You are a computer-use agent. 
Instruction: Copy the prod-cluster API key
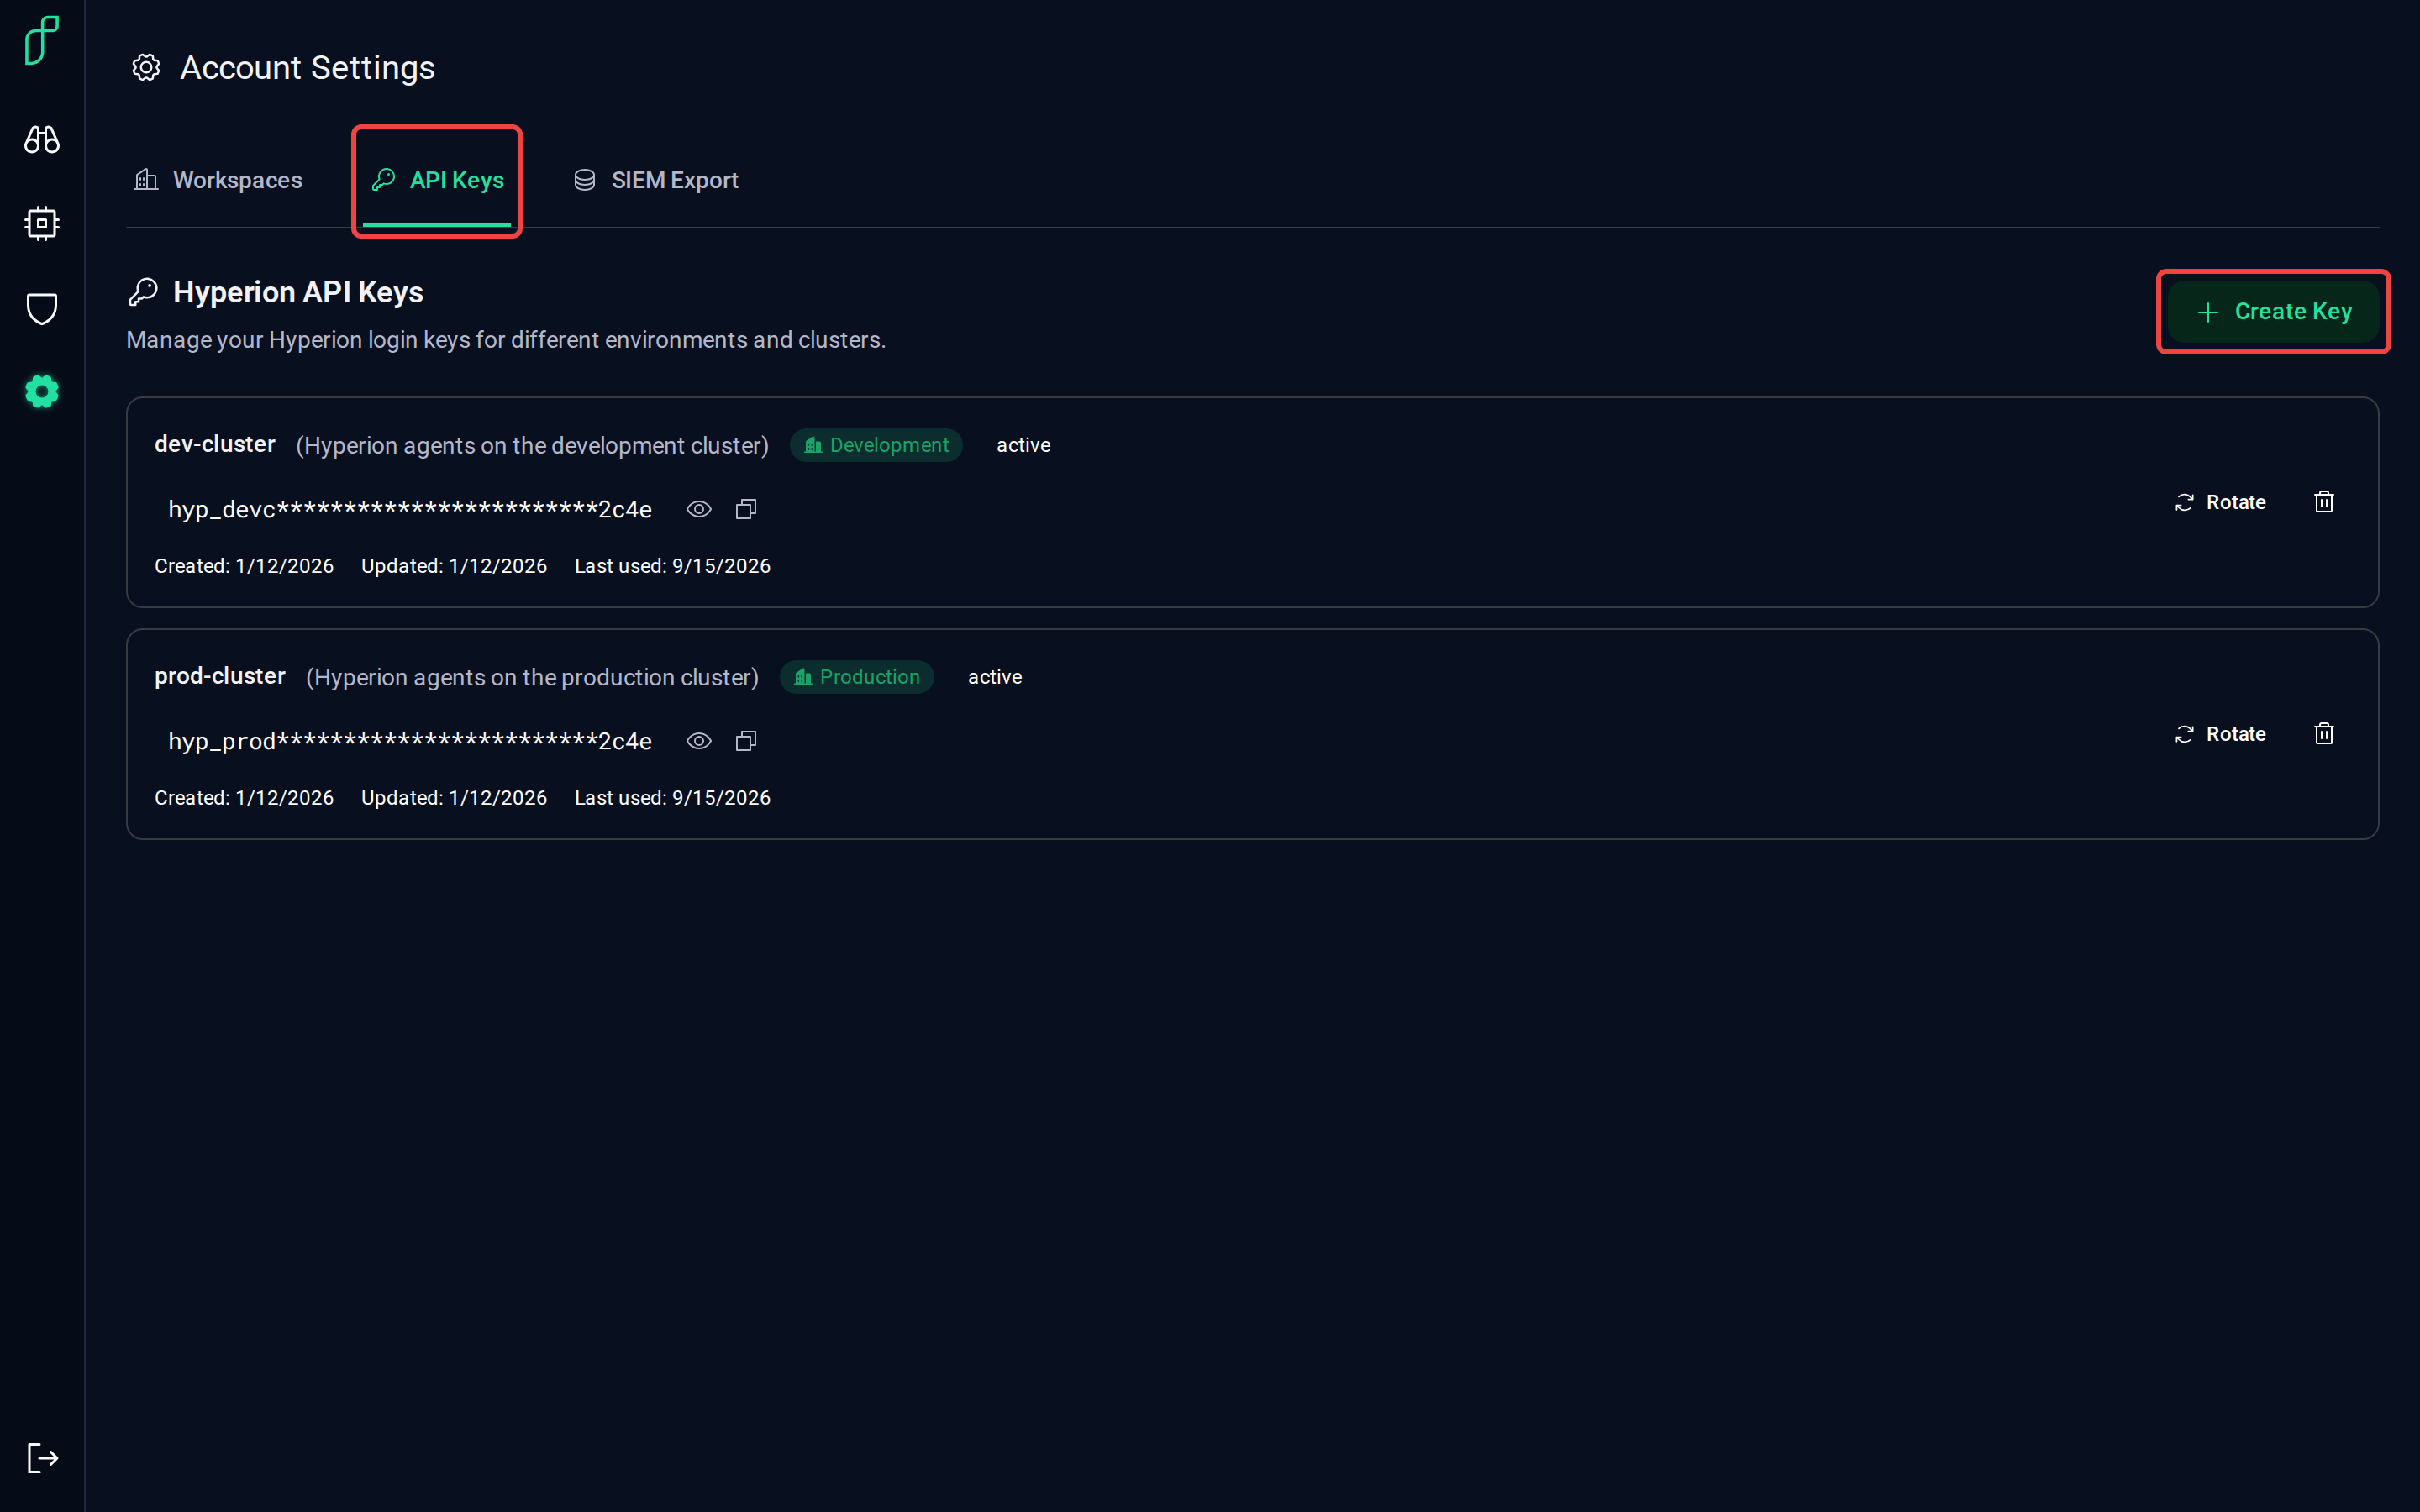746,741
